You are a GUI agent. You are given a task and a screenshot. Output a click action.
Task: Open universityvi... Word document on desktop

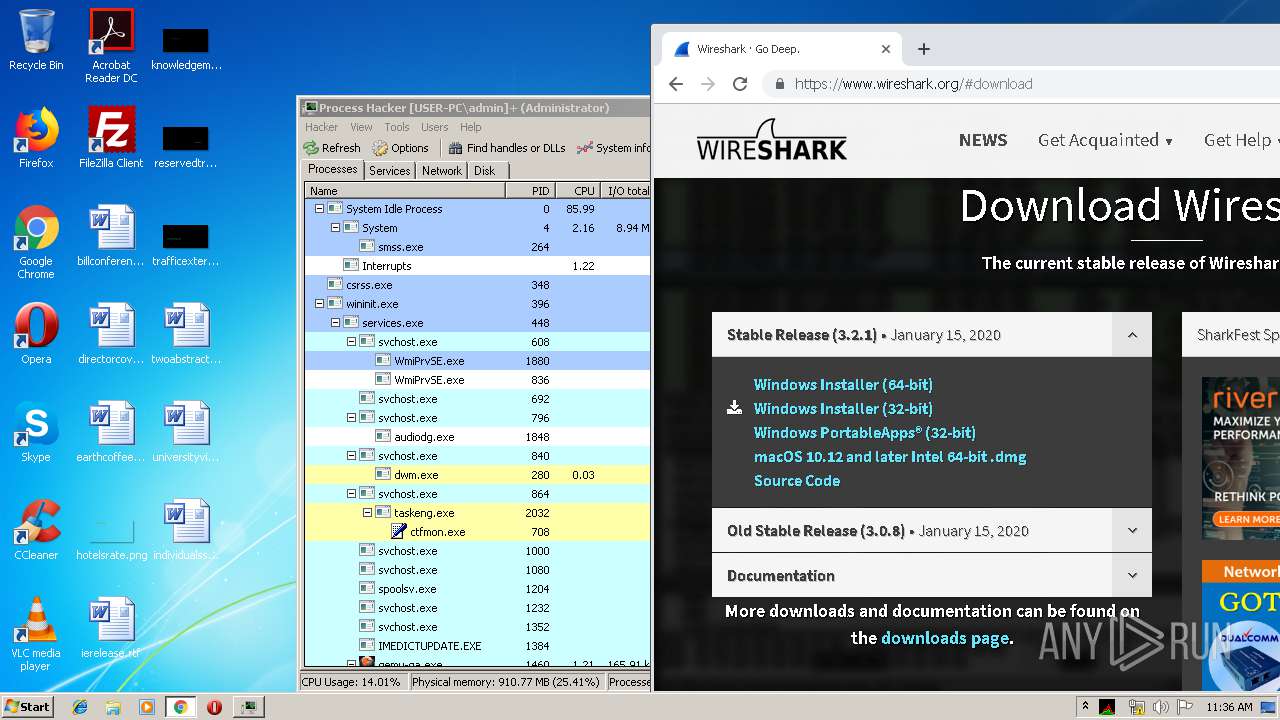coord(186,433)
